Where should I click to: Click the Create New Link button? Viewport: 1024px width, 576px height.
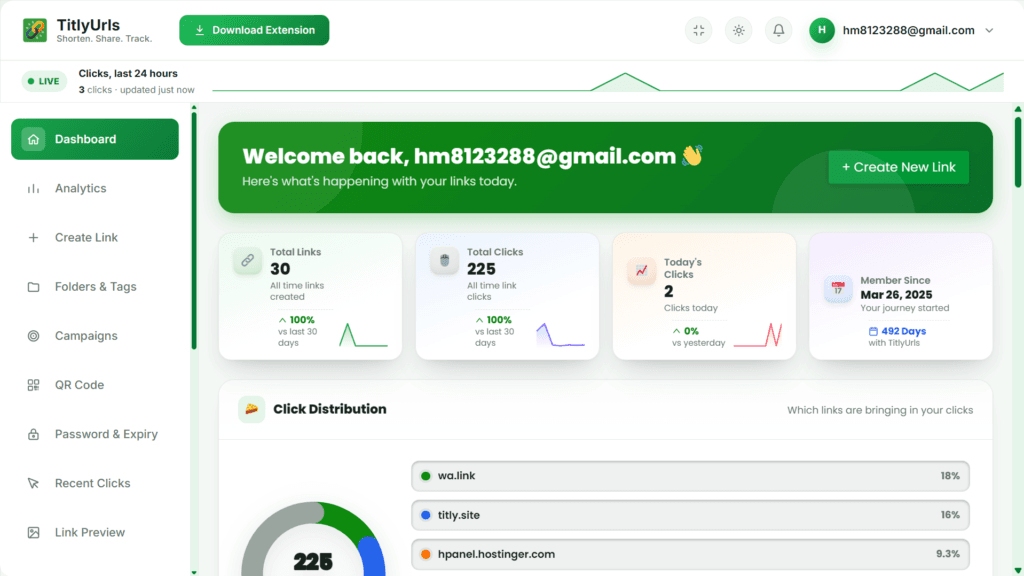(899, 167)
